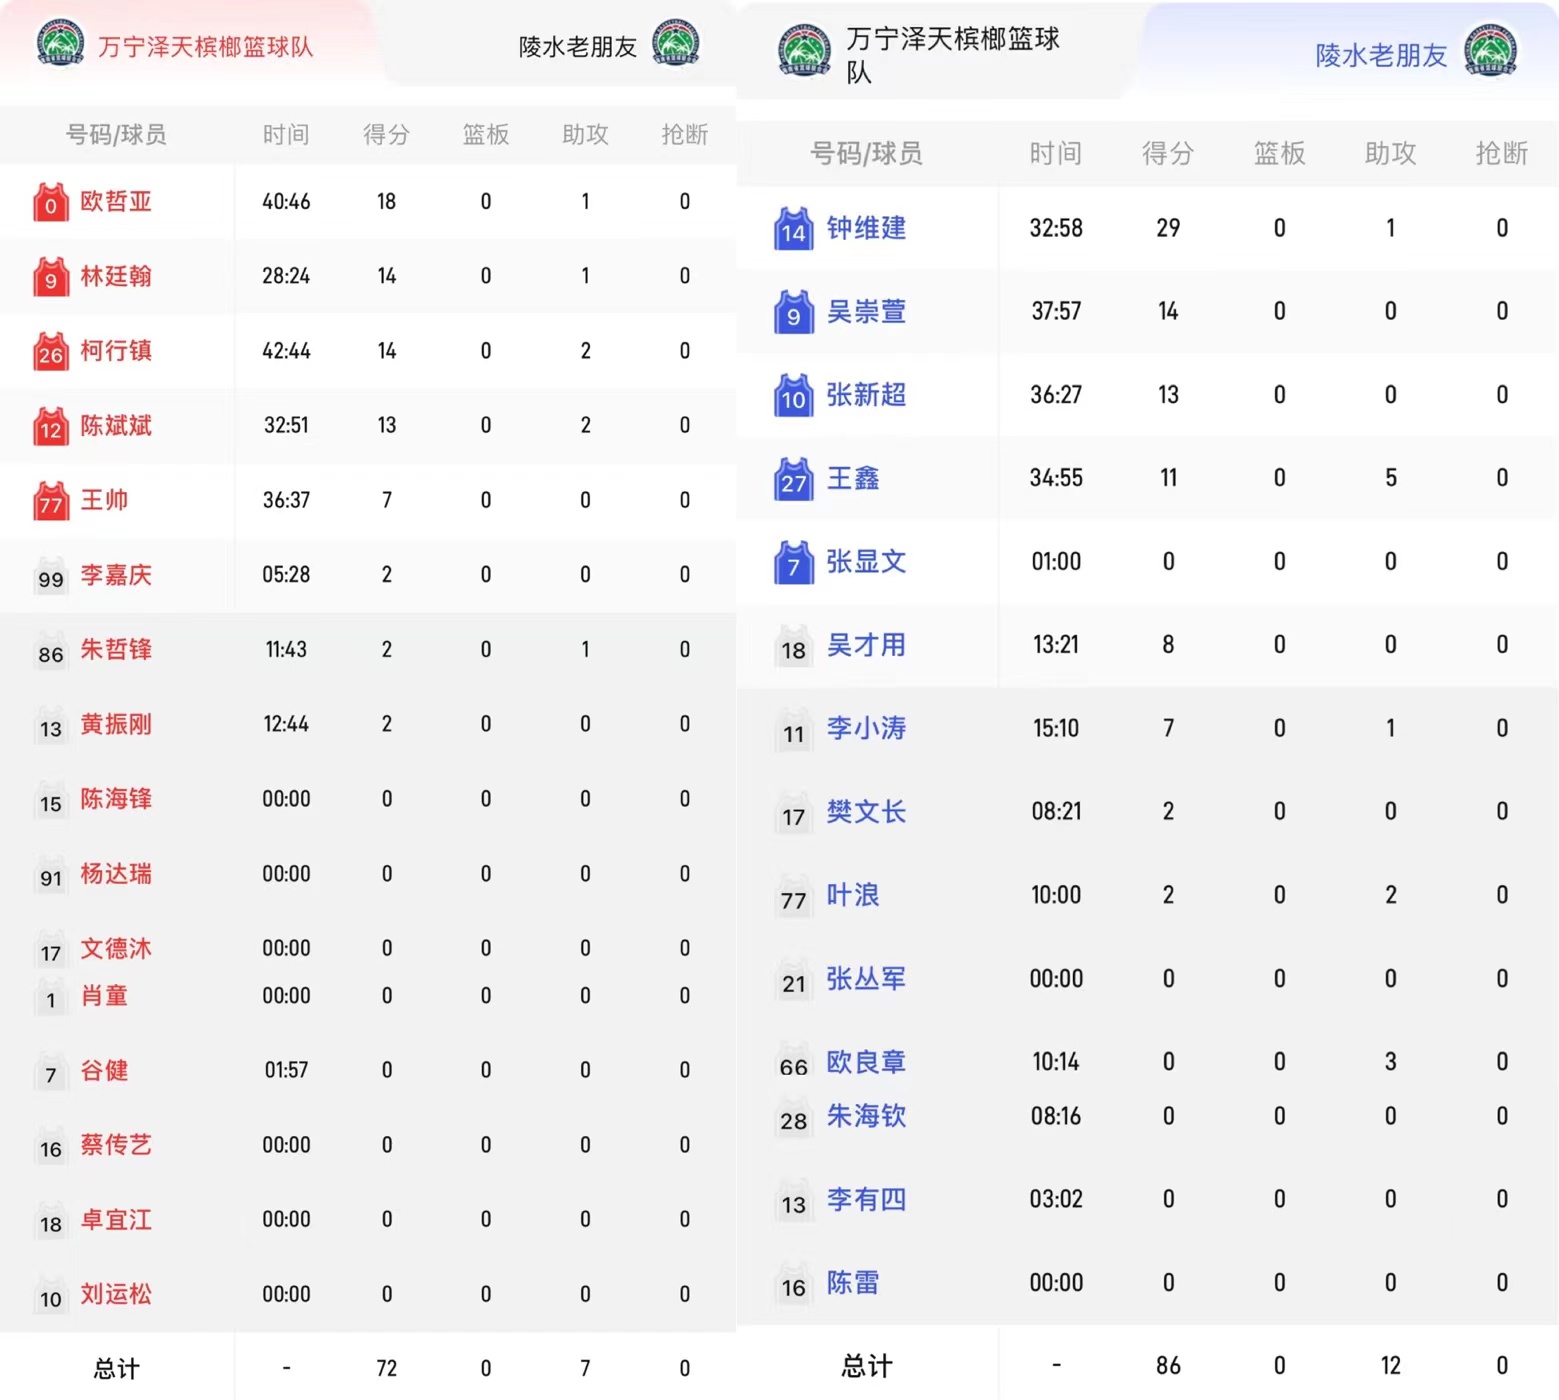1559x1400 pixels.
Task: Click the gray 99 jersey icon beside 李嘉庆
Action: pyautogui.click(x=50, y=577)
